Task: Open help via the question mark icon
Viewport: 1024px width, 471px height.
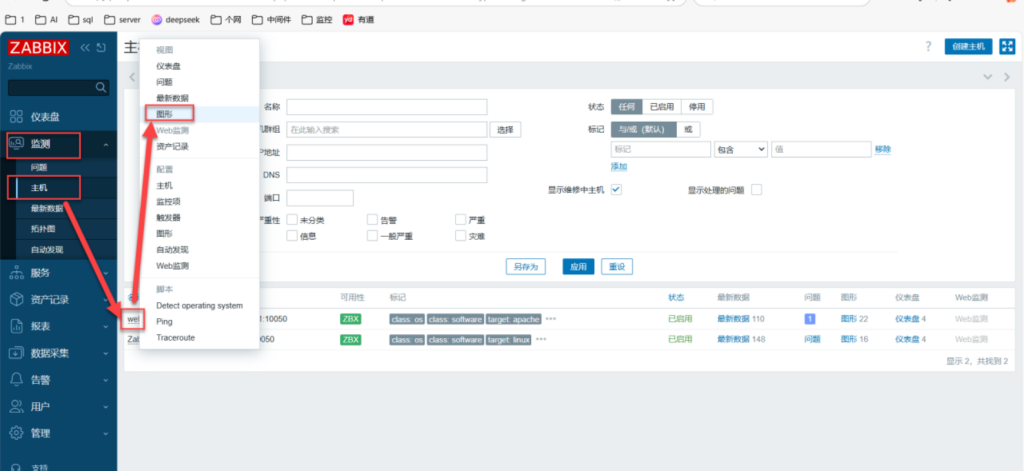Action: coord(928,46)
